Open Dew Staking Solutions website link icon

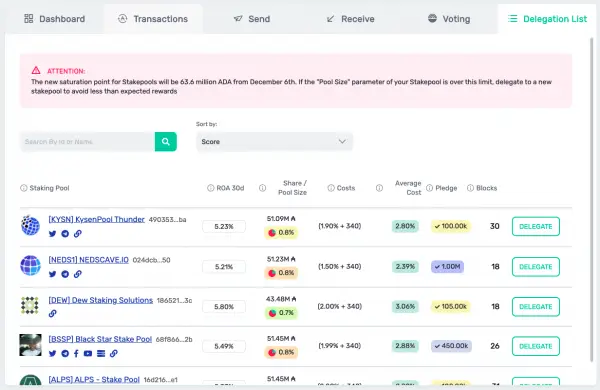click(52, 313)
